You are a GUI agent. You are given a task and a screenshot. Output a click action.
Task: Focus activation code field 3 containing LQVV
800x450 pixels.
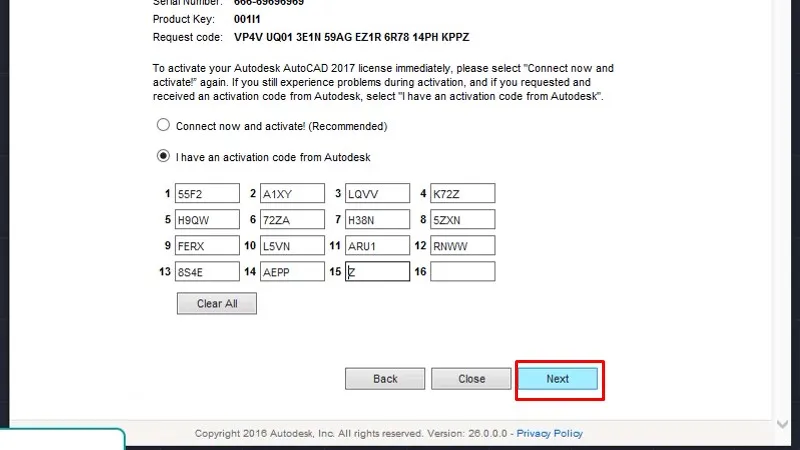coord(377,194)
